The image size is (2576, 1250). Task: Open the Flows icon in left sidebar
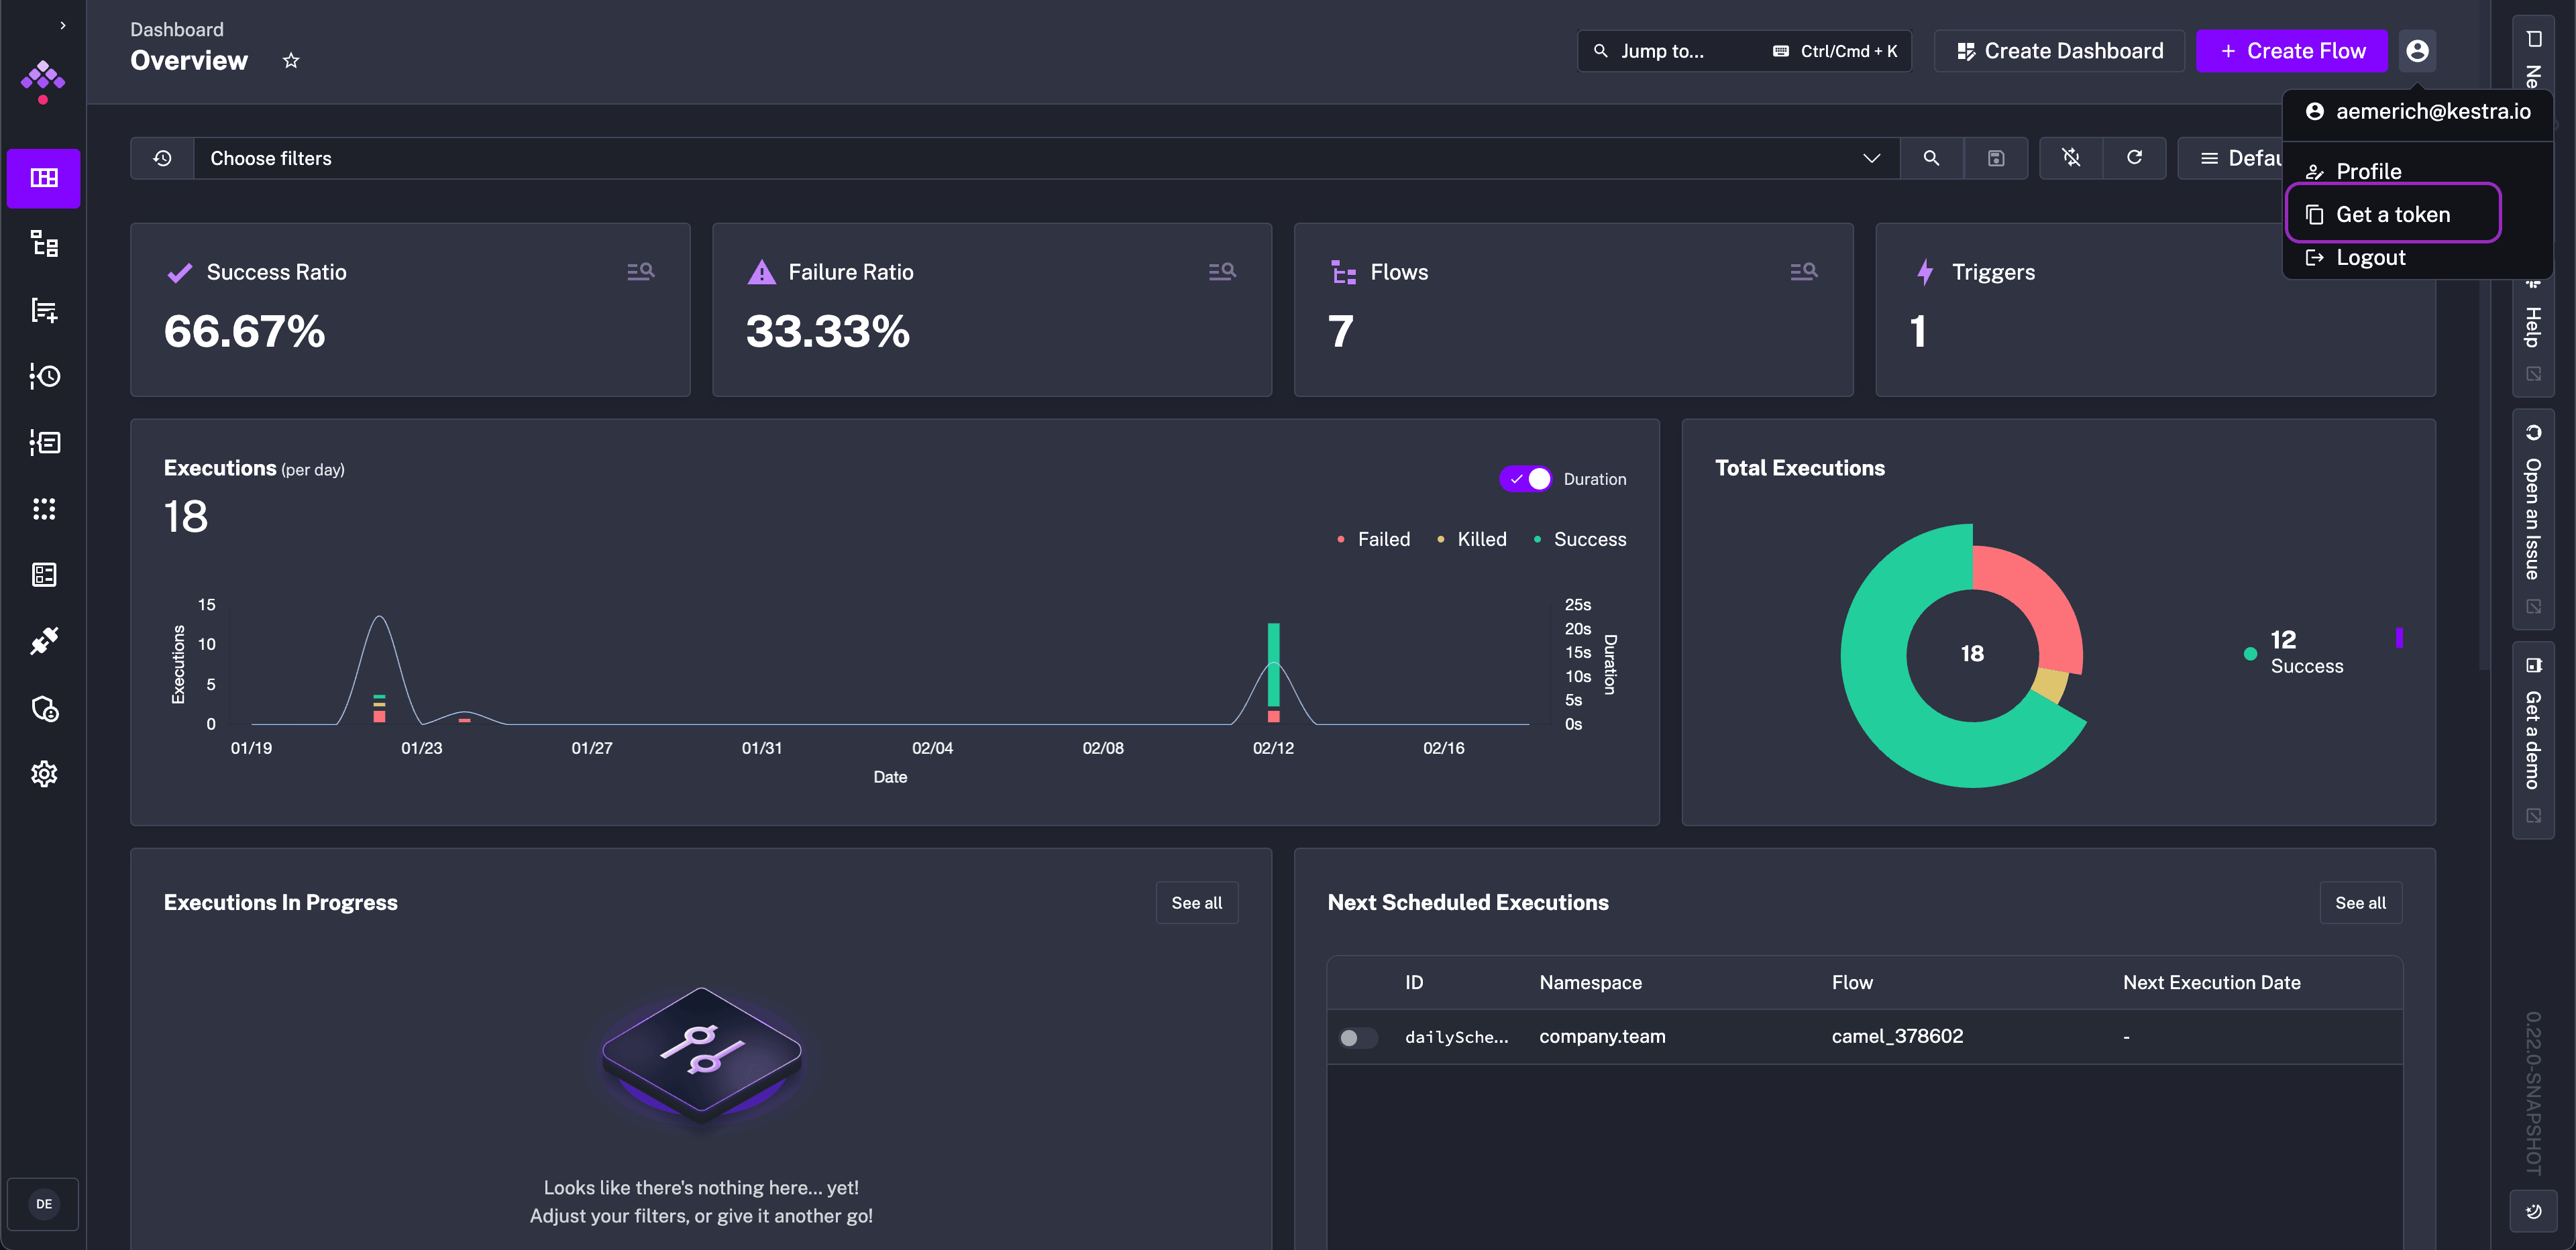click(x=44, y=244)
